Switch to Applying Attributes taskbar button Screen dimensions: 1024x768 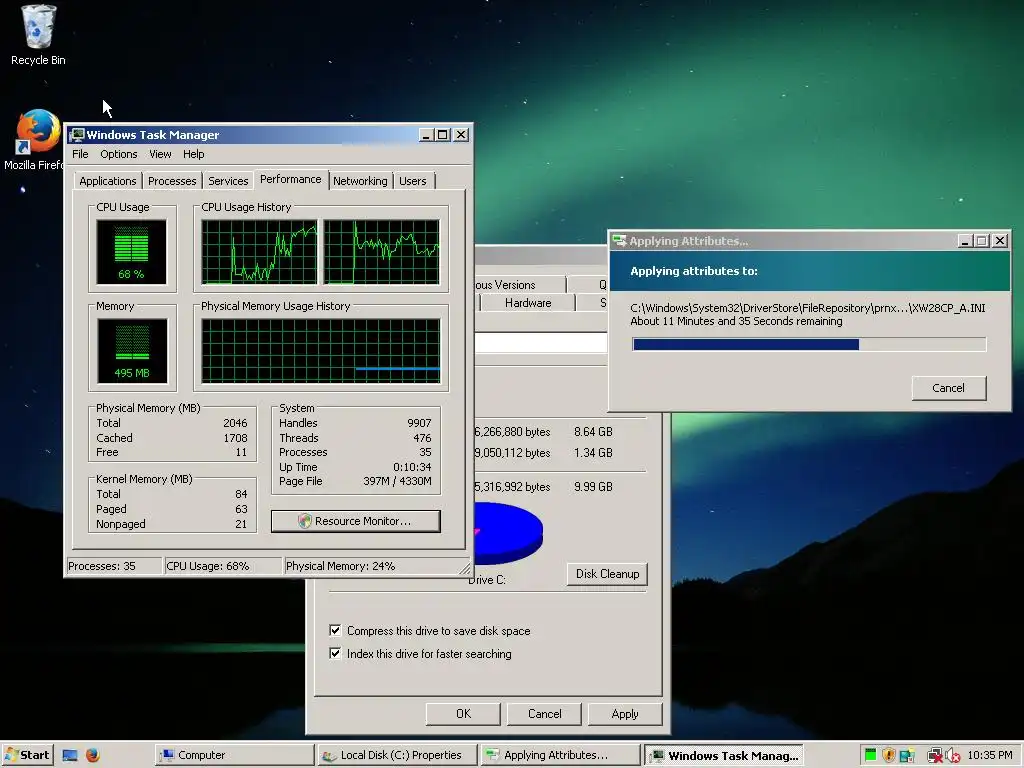(560, 755)
